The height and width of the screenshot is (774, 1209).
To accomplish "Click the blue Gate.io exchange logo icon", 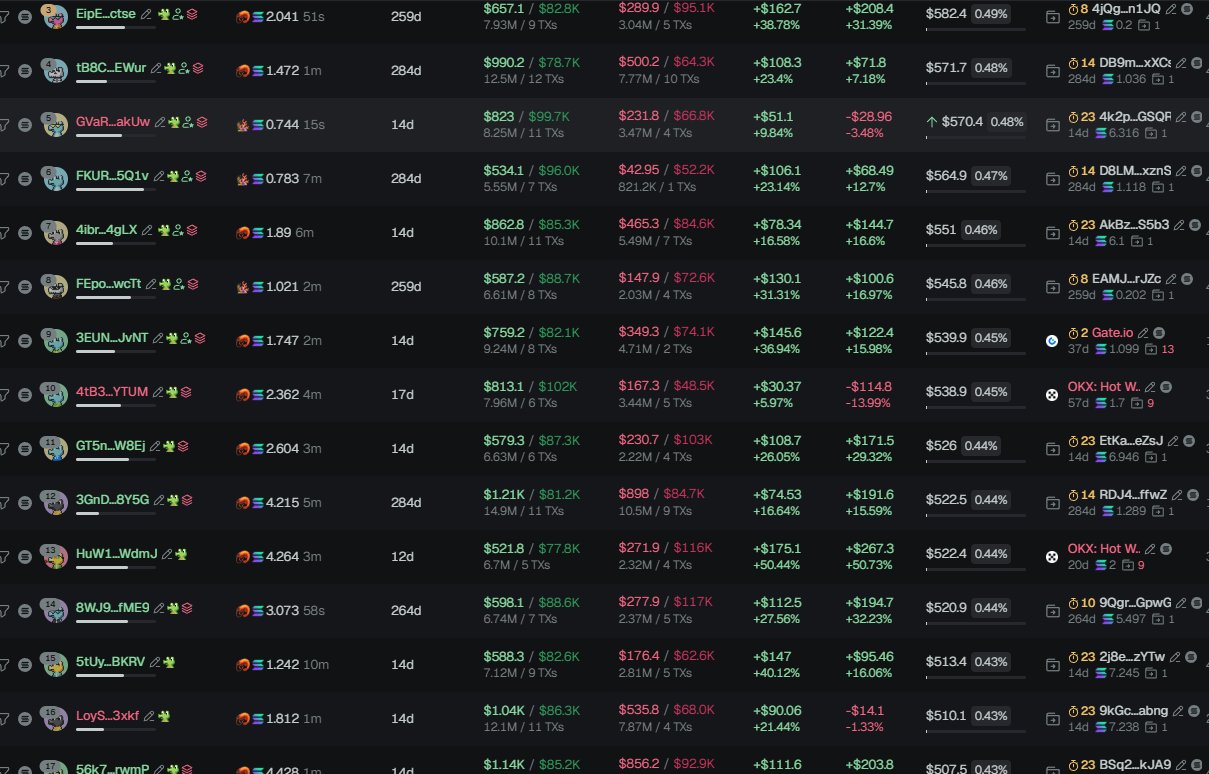I will click(1052, 340).
